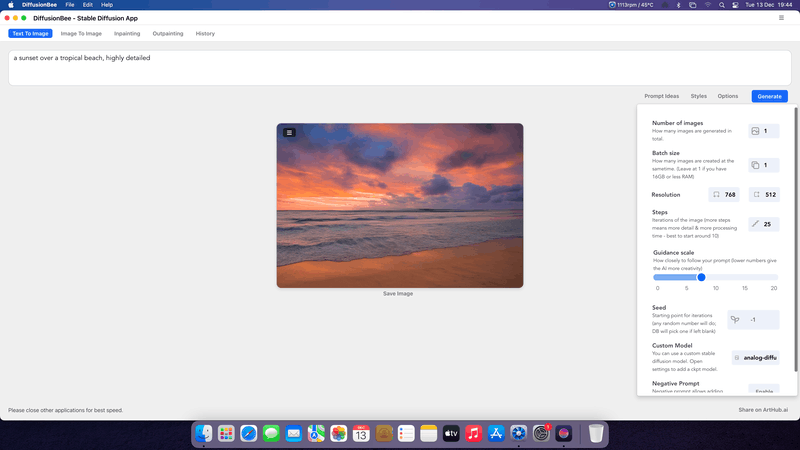Click the Bluetooth icon in menu bar

tap(678, 5)
